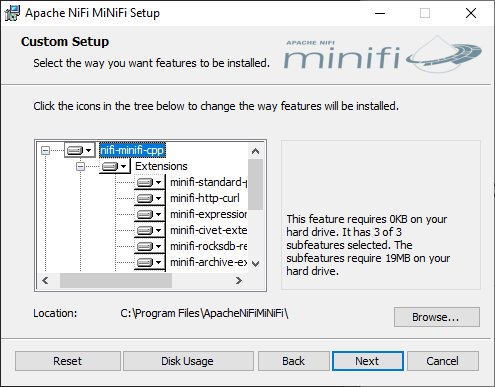Image resolution: width=495 pixels, height=387 pixels.
Task: Click the Next button
Action: [x=368, y=361]
